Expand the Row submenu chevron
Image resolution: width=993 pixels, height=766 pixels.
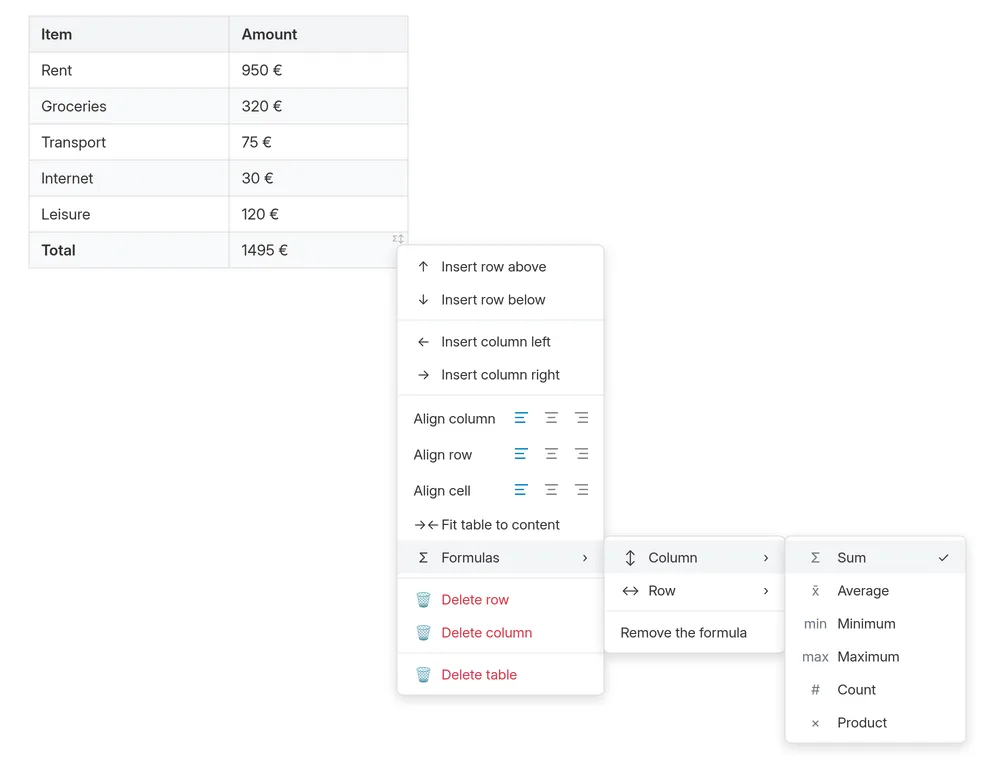(x=766, y=591)
